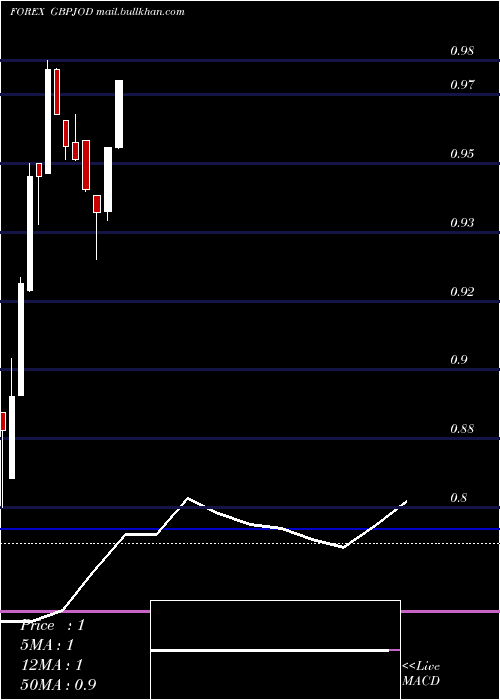This screenshot has height=700, width=500.
Task: Click the FOREX GBPJOD chart title text
Action: (x=52, y=12)
